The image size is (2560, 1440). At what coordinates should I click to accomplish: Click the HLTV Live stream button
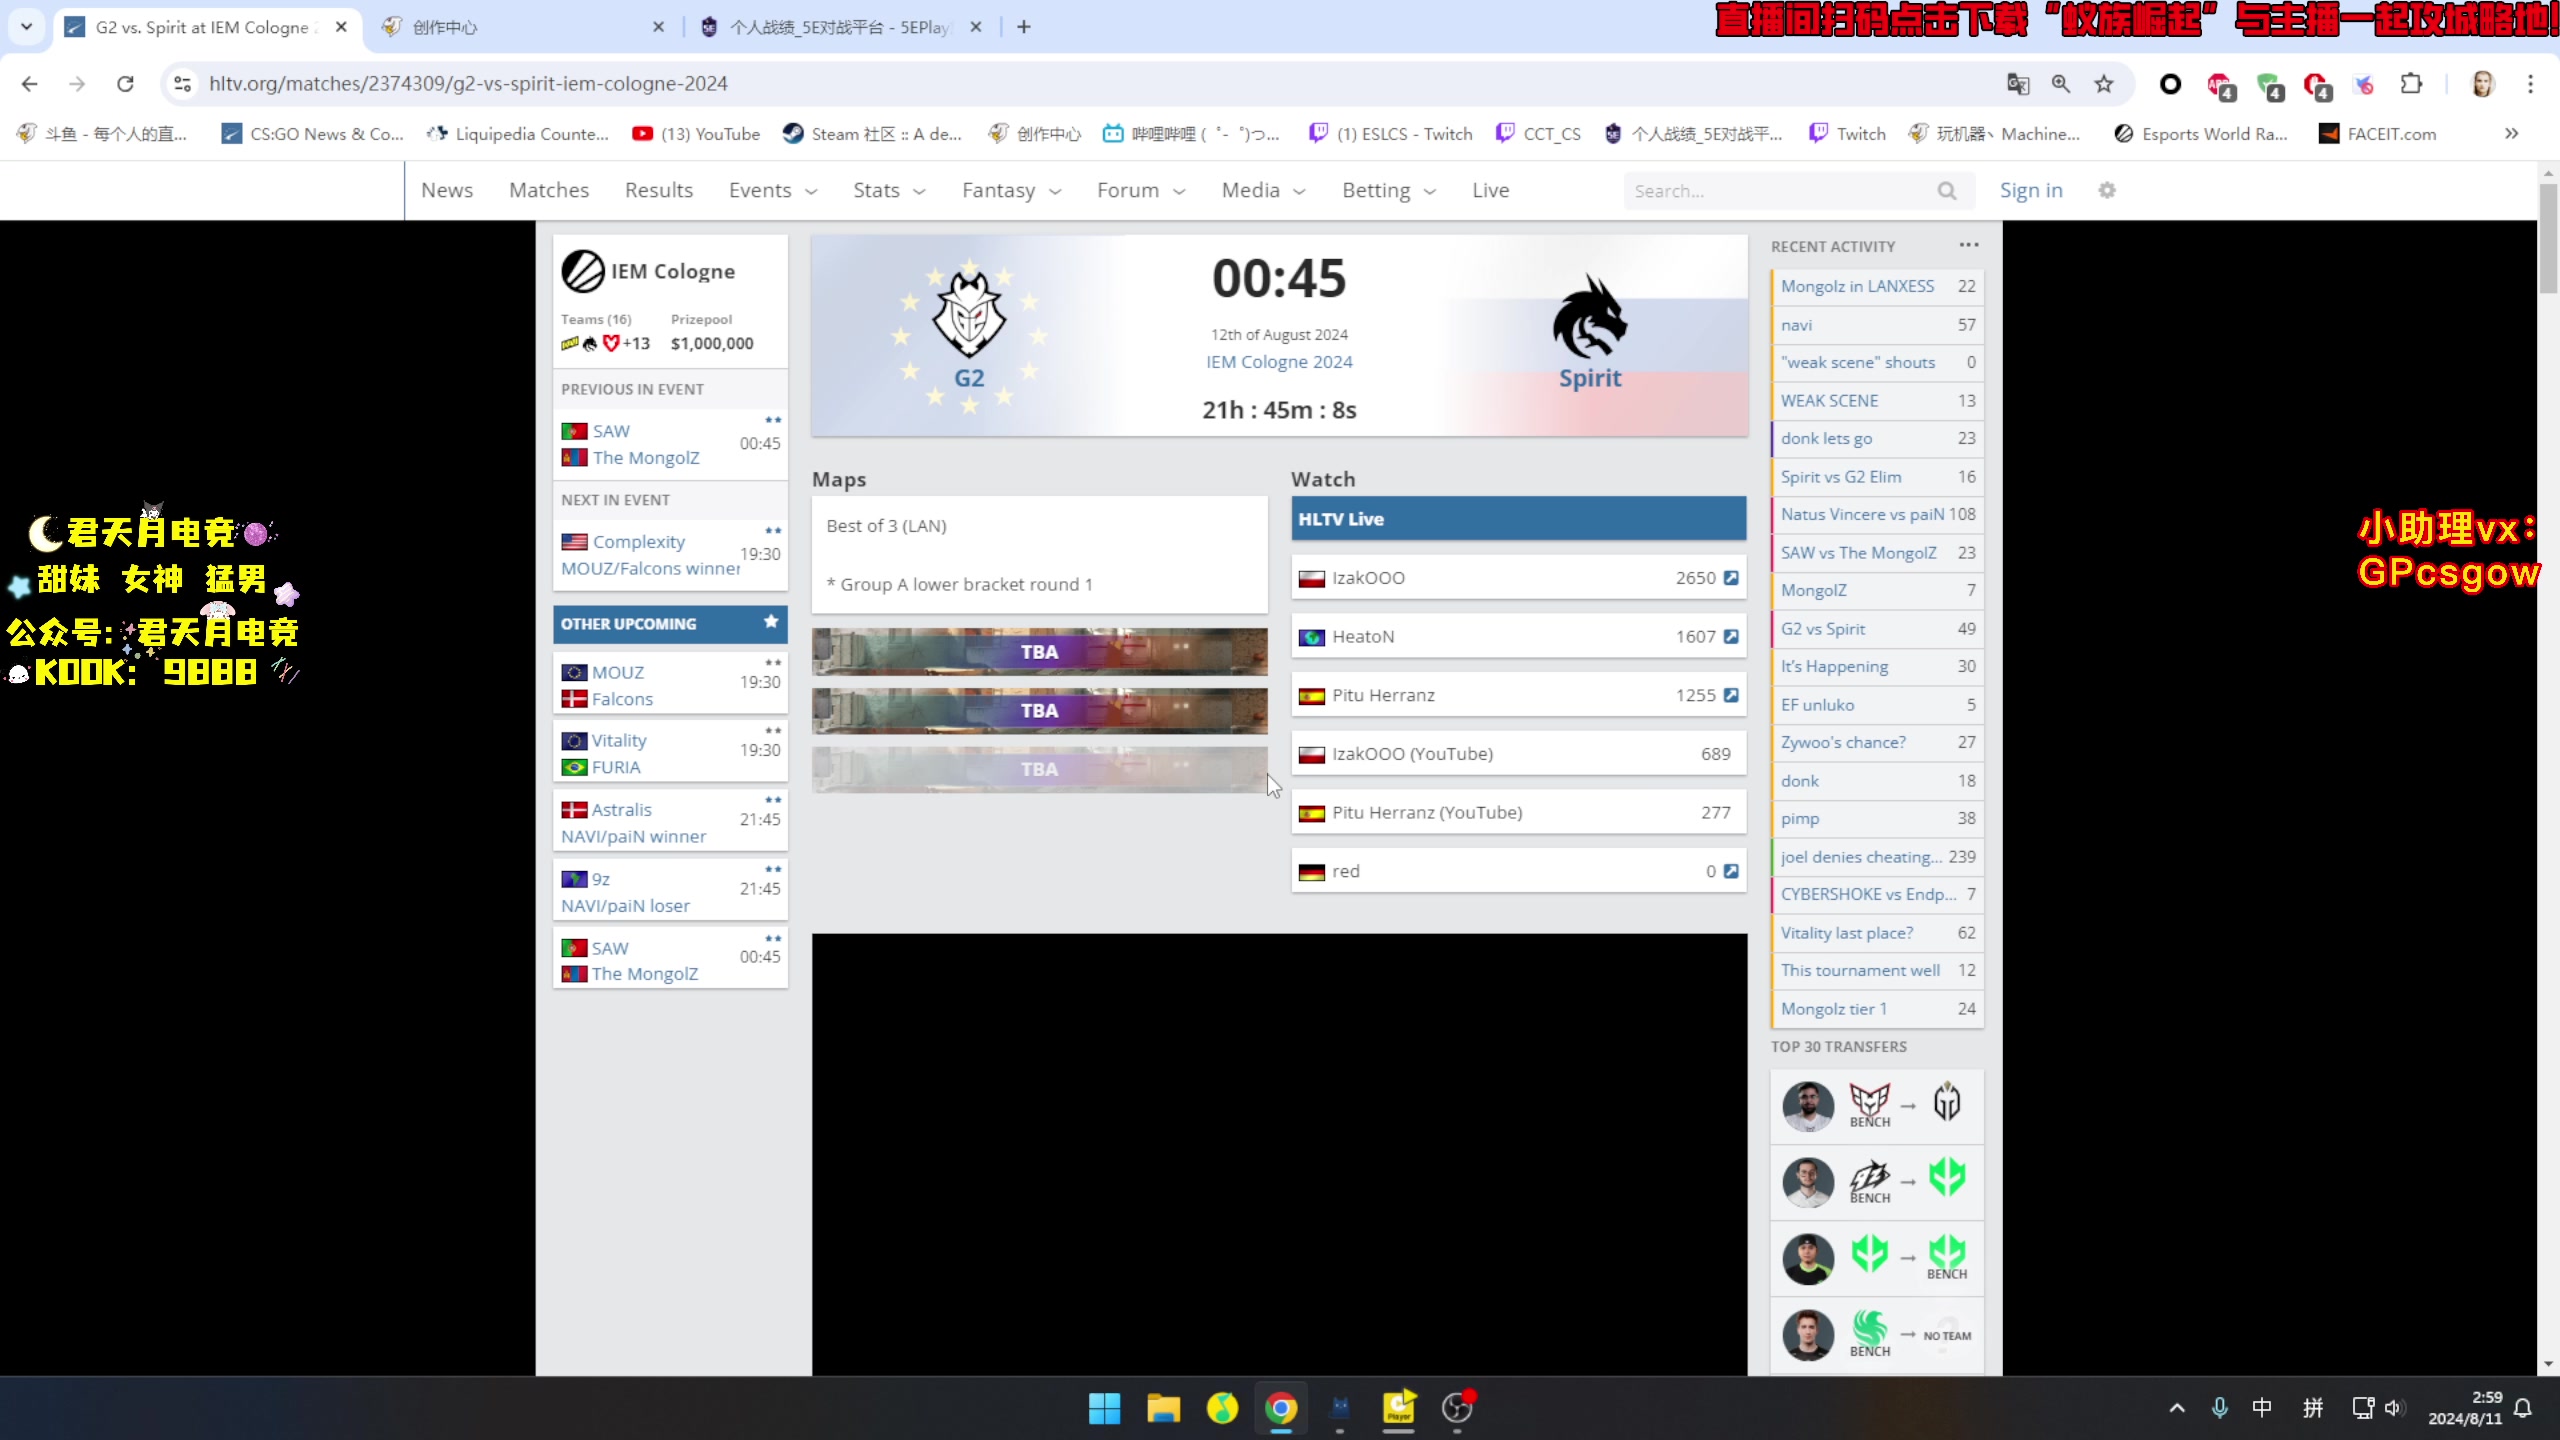(1517, 519)
